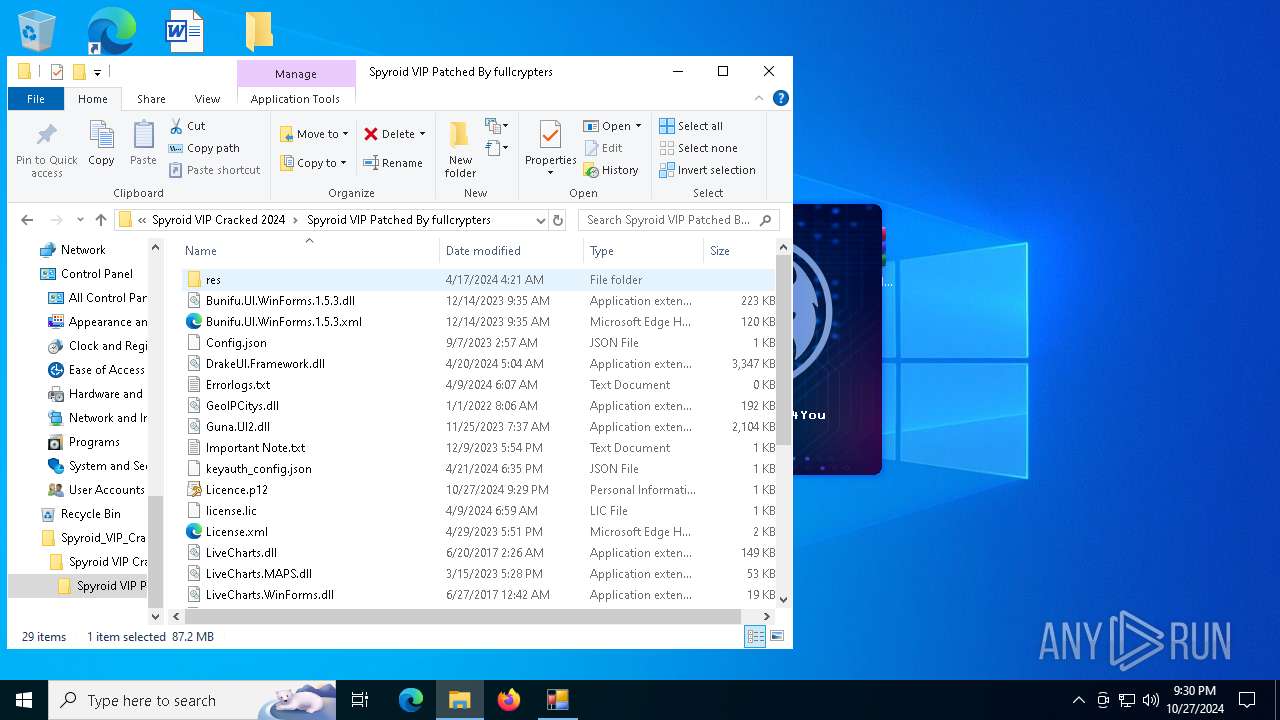The width and height of the screenshot is (1280, 720).
Task: Select Errorlogs.txt file
Action: pyautogui.click(x=478, y=385)
